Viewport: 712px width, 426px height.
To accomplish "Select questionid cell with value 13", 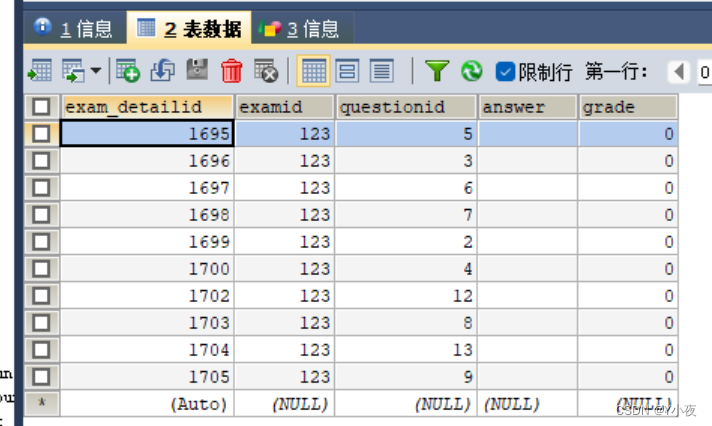I will point(406,350).
